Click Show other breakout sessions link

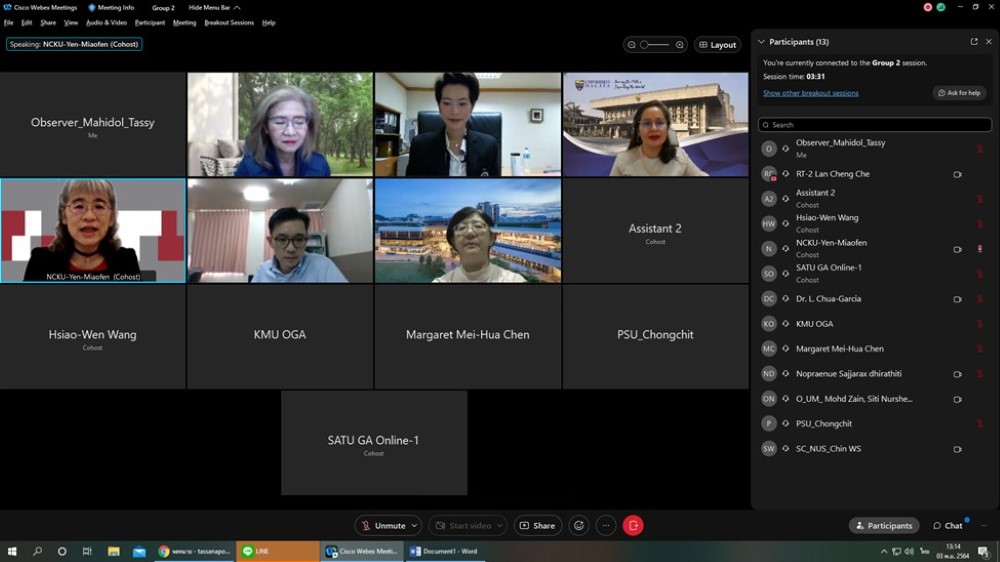(x=810, y=93)
